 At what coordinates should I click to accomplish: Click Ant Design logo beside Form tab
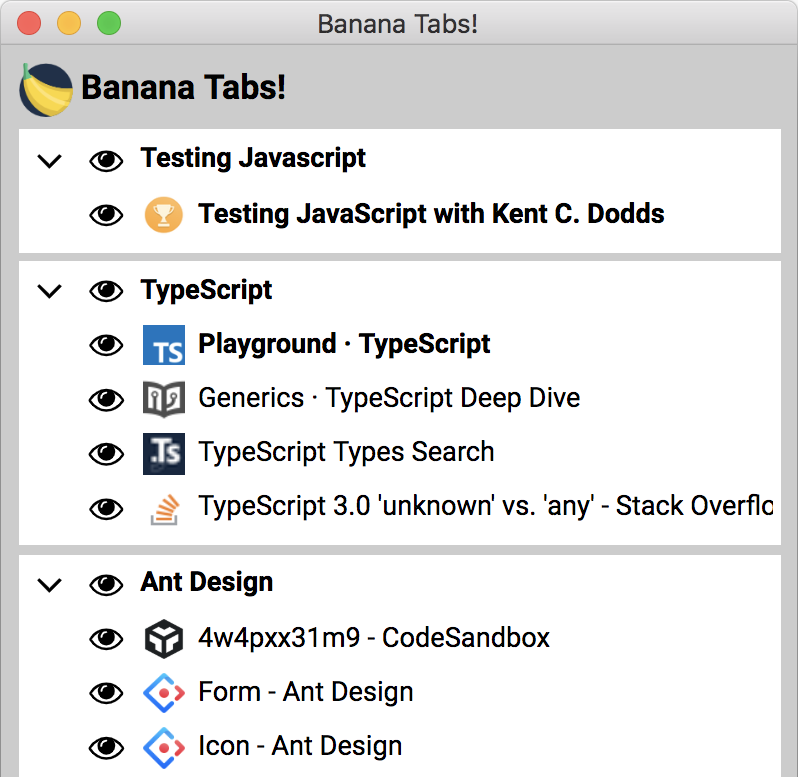(x=163, y=693)
